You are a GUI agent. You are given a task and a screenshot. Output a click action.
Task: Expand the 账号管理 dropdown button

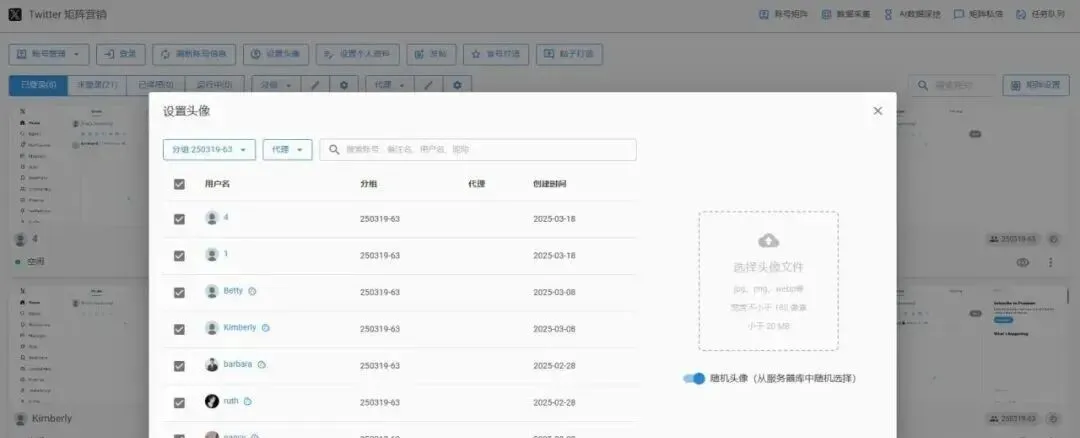click(x=49, y=54)
